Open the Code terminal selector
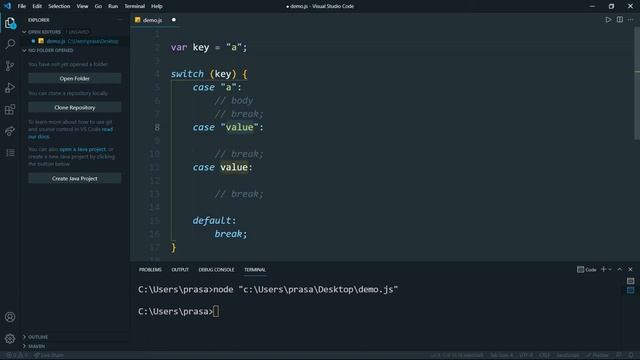Image resolution: width=640 pixels, height=360 pixels. tap(587, 269)
